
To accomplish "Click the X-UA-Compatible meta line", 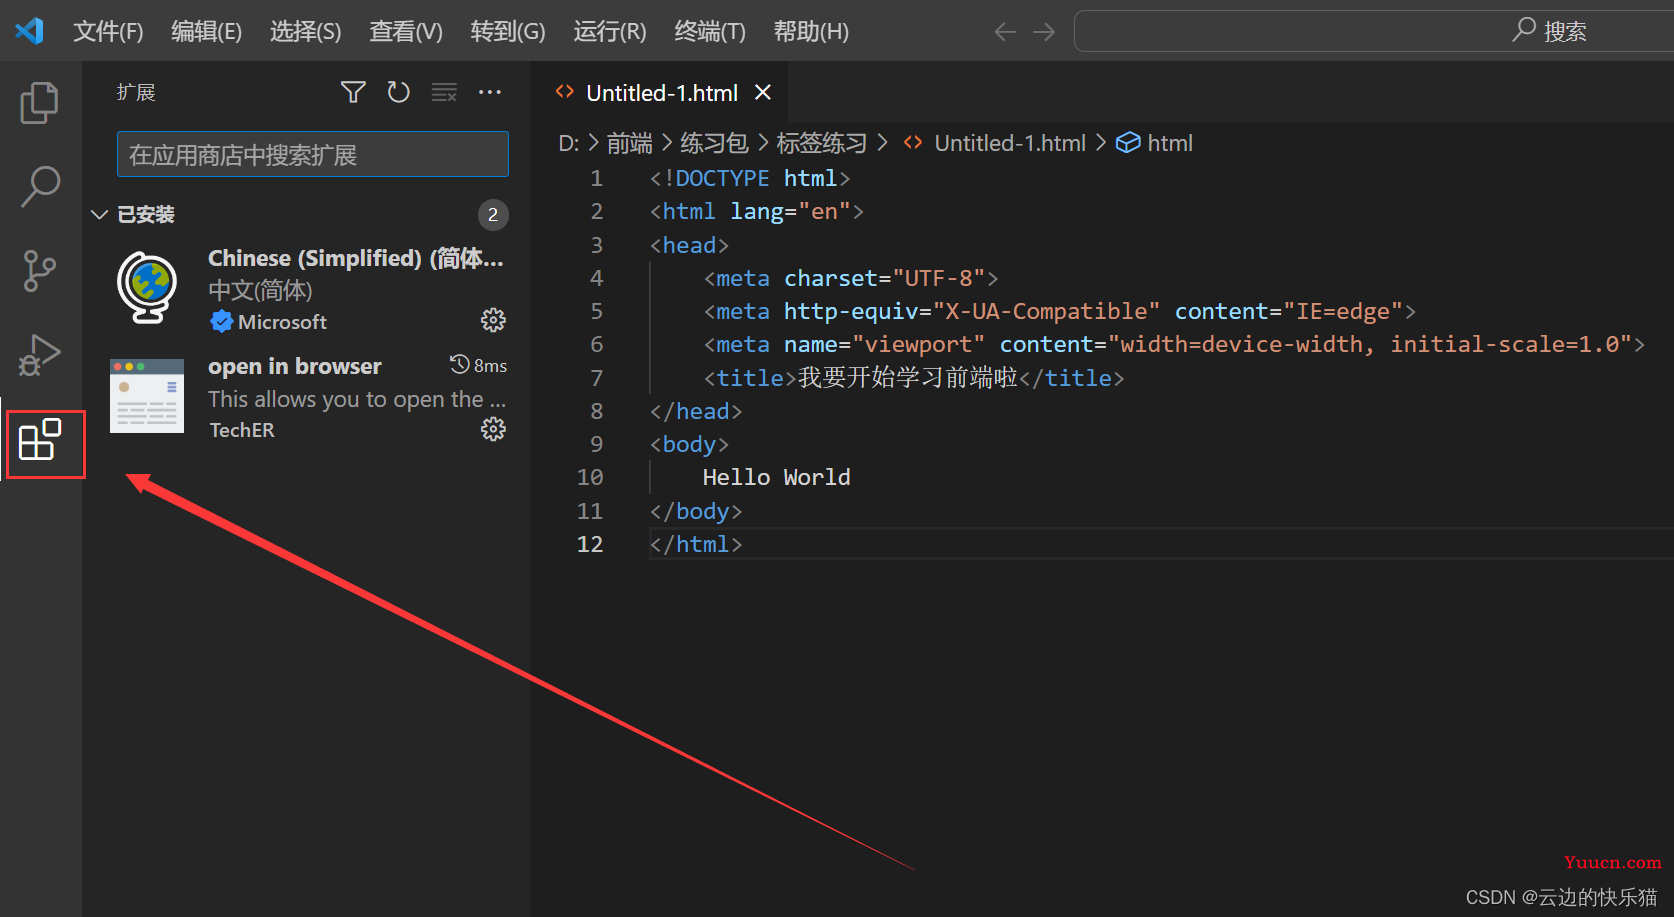I will coord(1059,311).
